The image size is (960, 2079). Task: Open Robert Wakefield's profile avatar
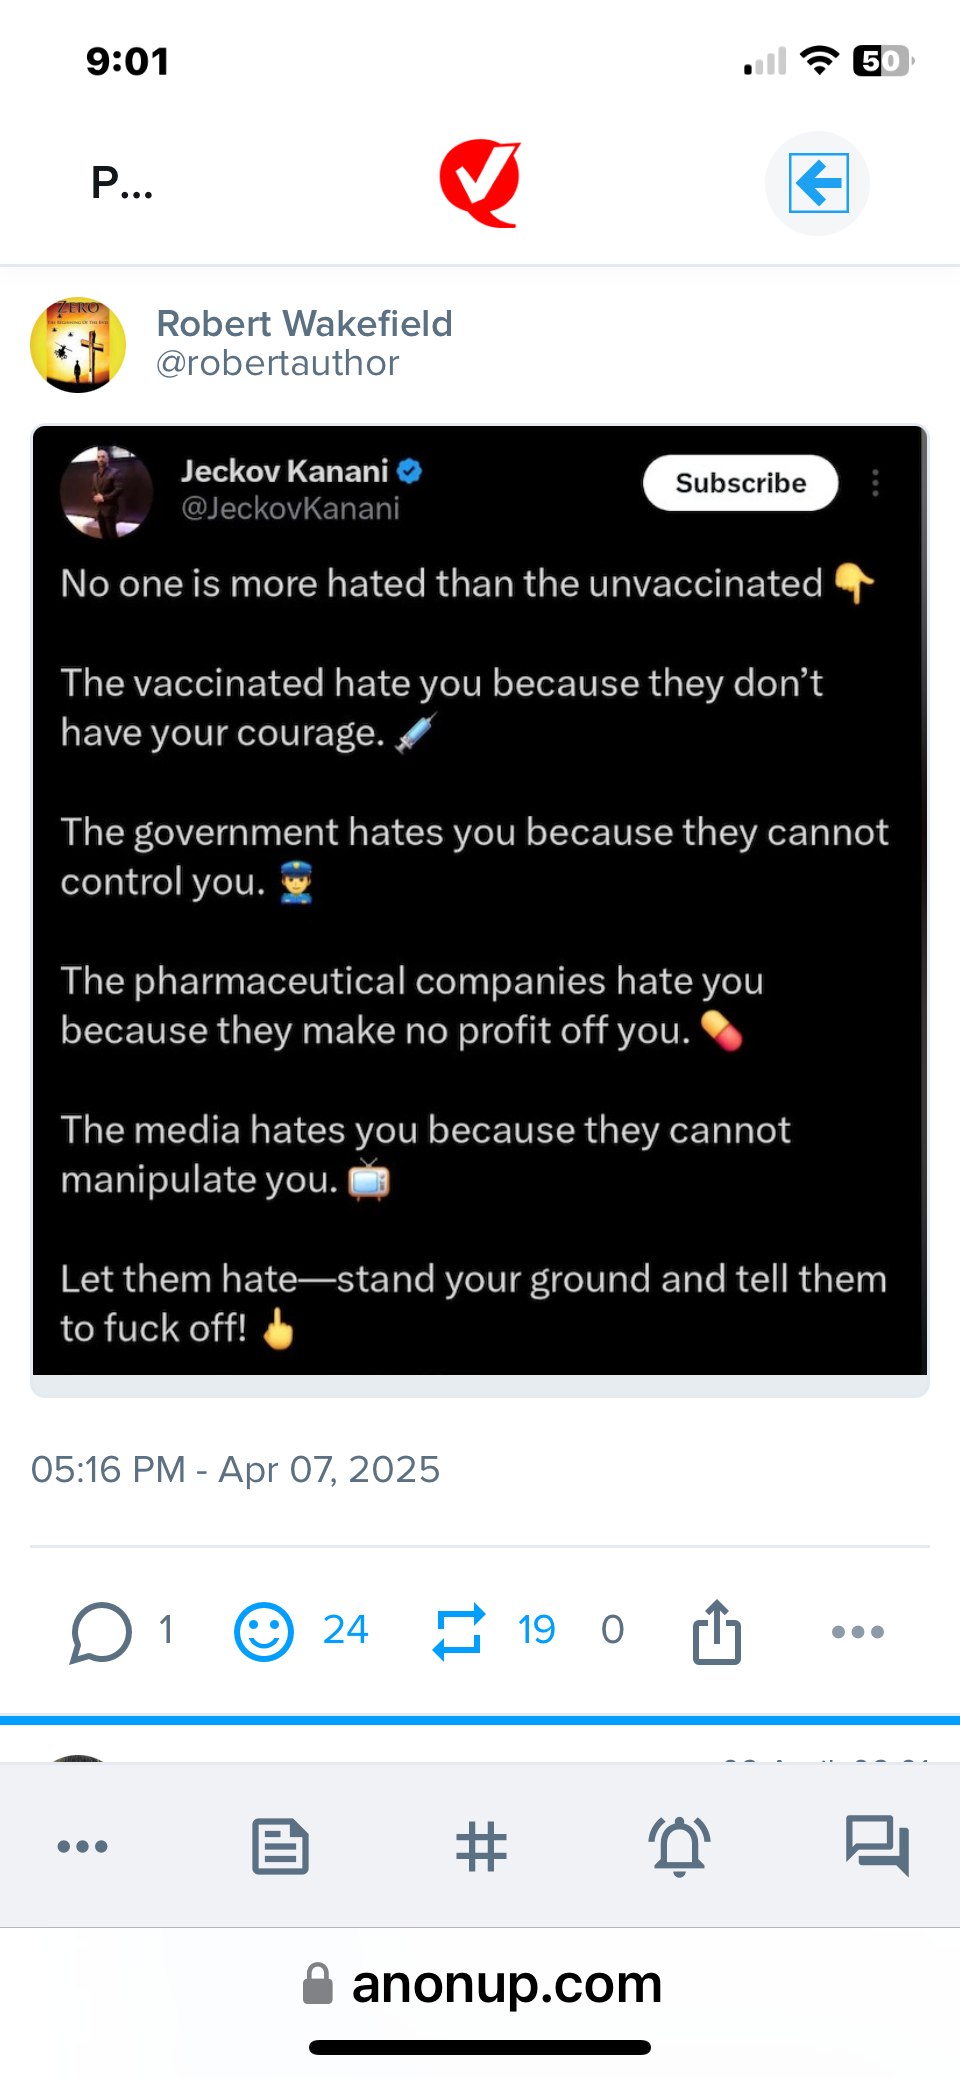(78, 345)
